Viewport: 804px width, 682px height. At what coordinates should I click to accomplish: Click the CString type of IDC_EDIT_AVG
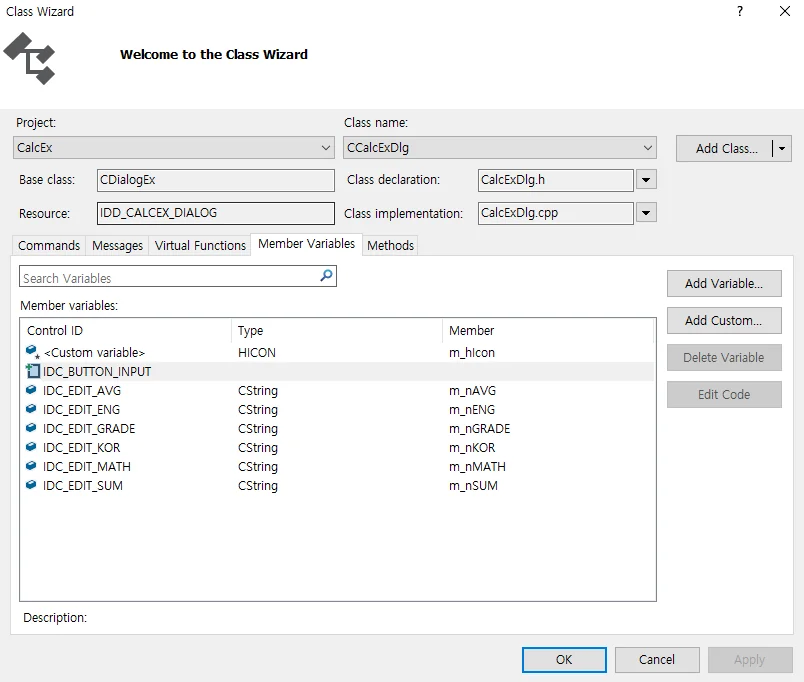click(x=258, y=390)
